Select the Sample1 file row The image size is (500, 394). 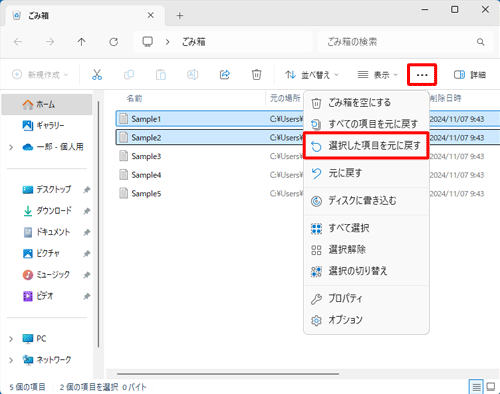pyautogui.click(x=308, y=119)
